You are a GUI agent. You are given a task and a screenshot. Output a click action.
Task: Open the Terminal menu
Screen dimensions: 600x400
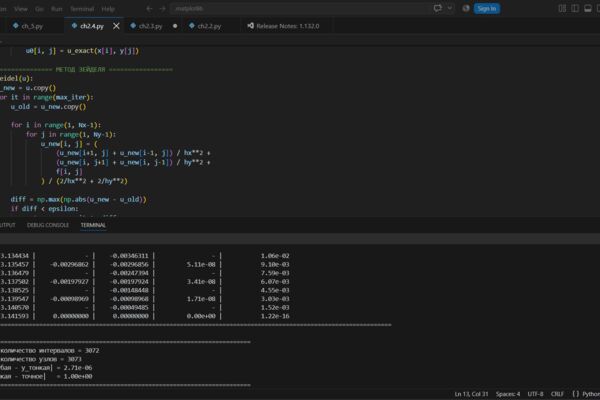82,8
